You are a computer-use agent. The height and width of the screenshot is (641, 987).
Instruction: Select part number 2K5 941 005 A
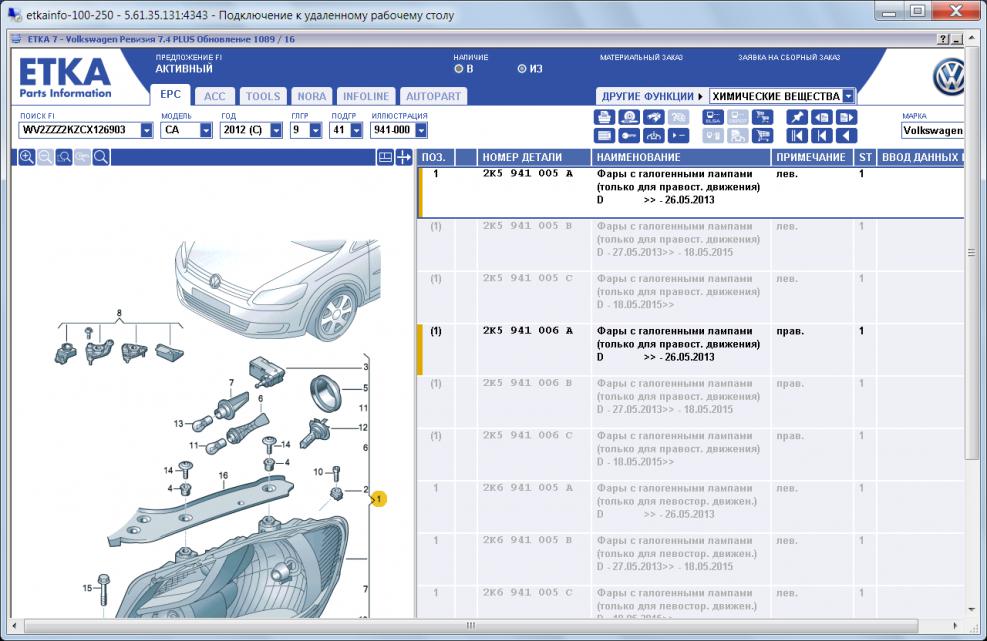click(527, 174)
